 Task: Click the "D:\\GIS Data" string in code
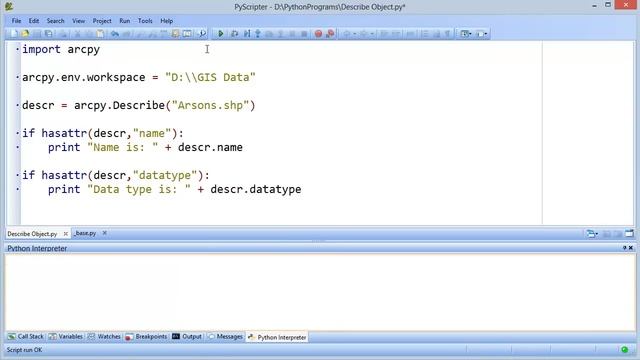click(210, 77)
